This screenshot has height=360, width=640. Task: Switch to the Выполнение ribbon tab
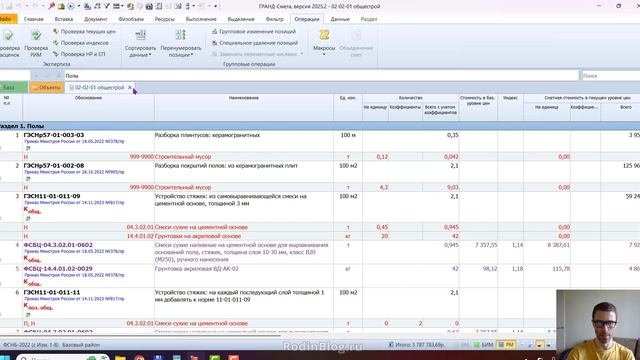(201, 19)
